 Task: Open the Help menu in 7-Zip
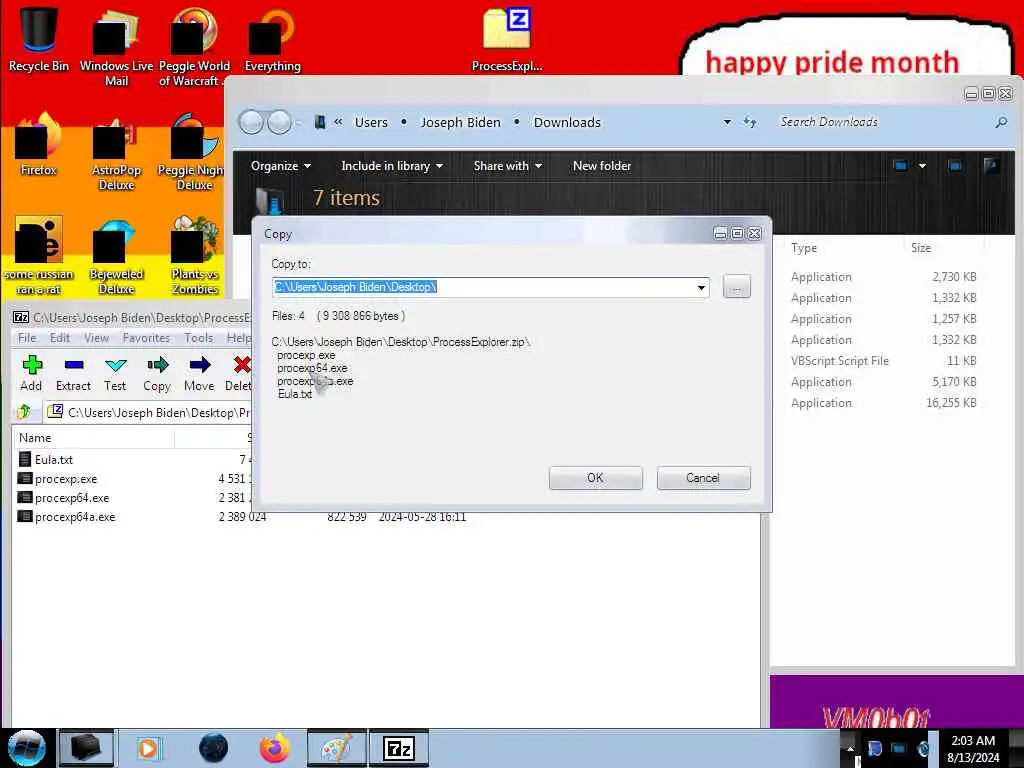(238, 338)
